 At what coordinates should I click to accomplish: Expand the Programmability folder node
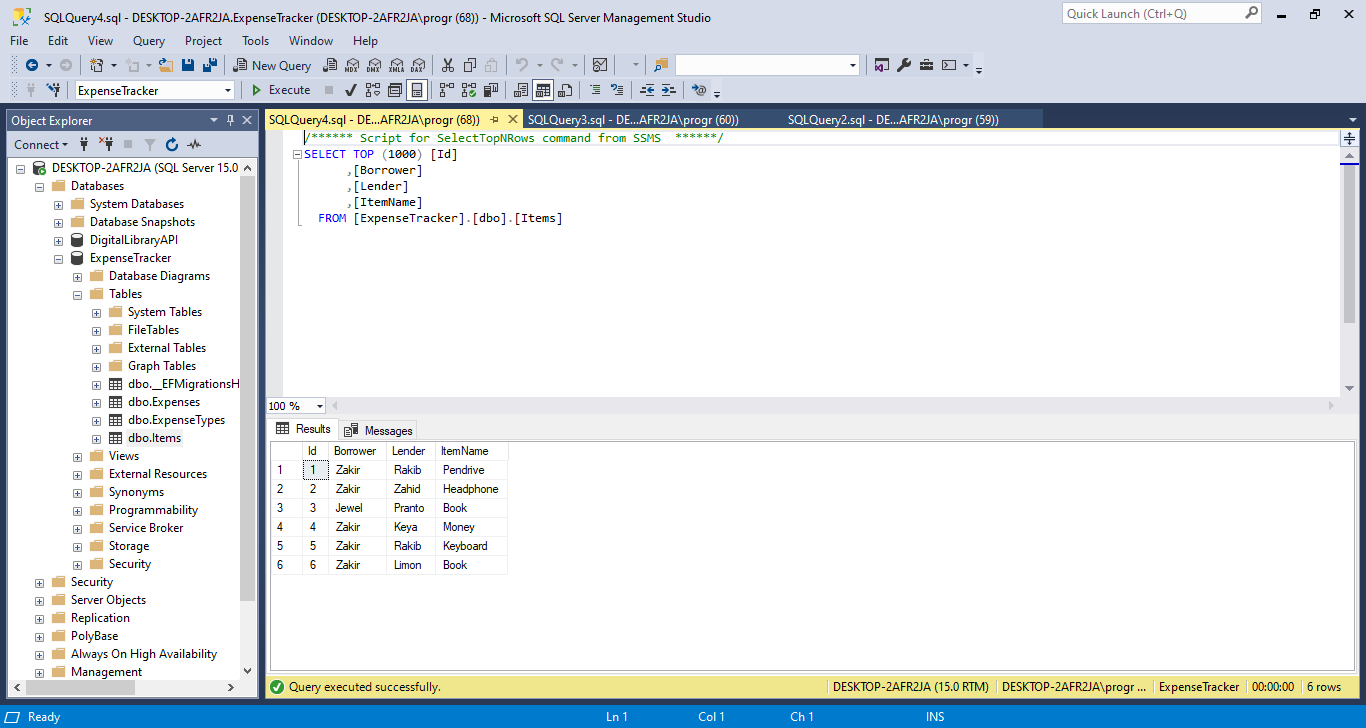click(x=78, y=510)
